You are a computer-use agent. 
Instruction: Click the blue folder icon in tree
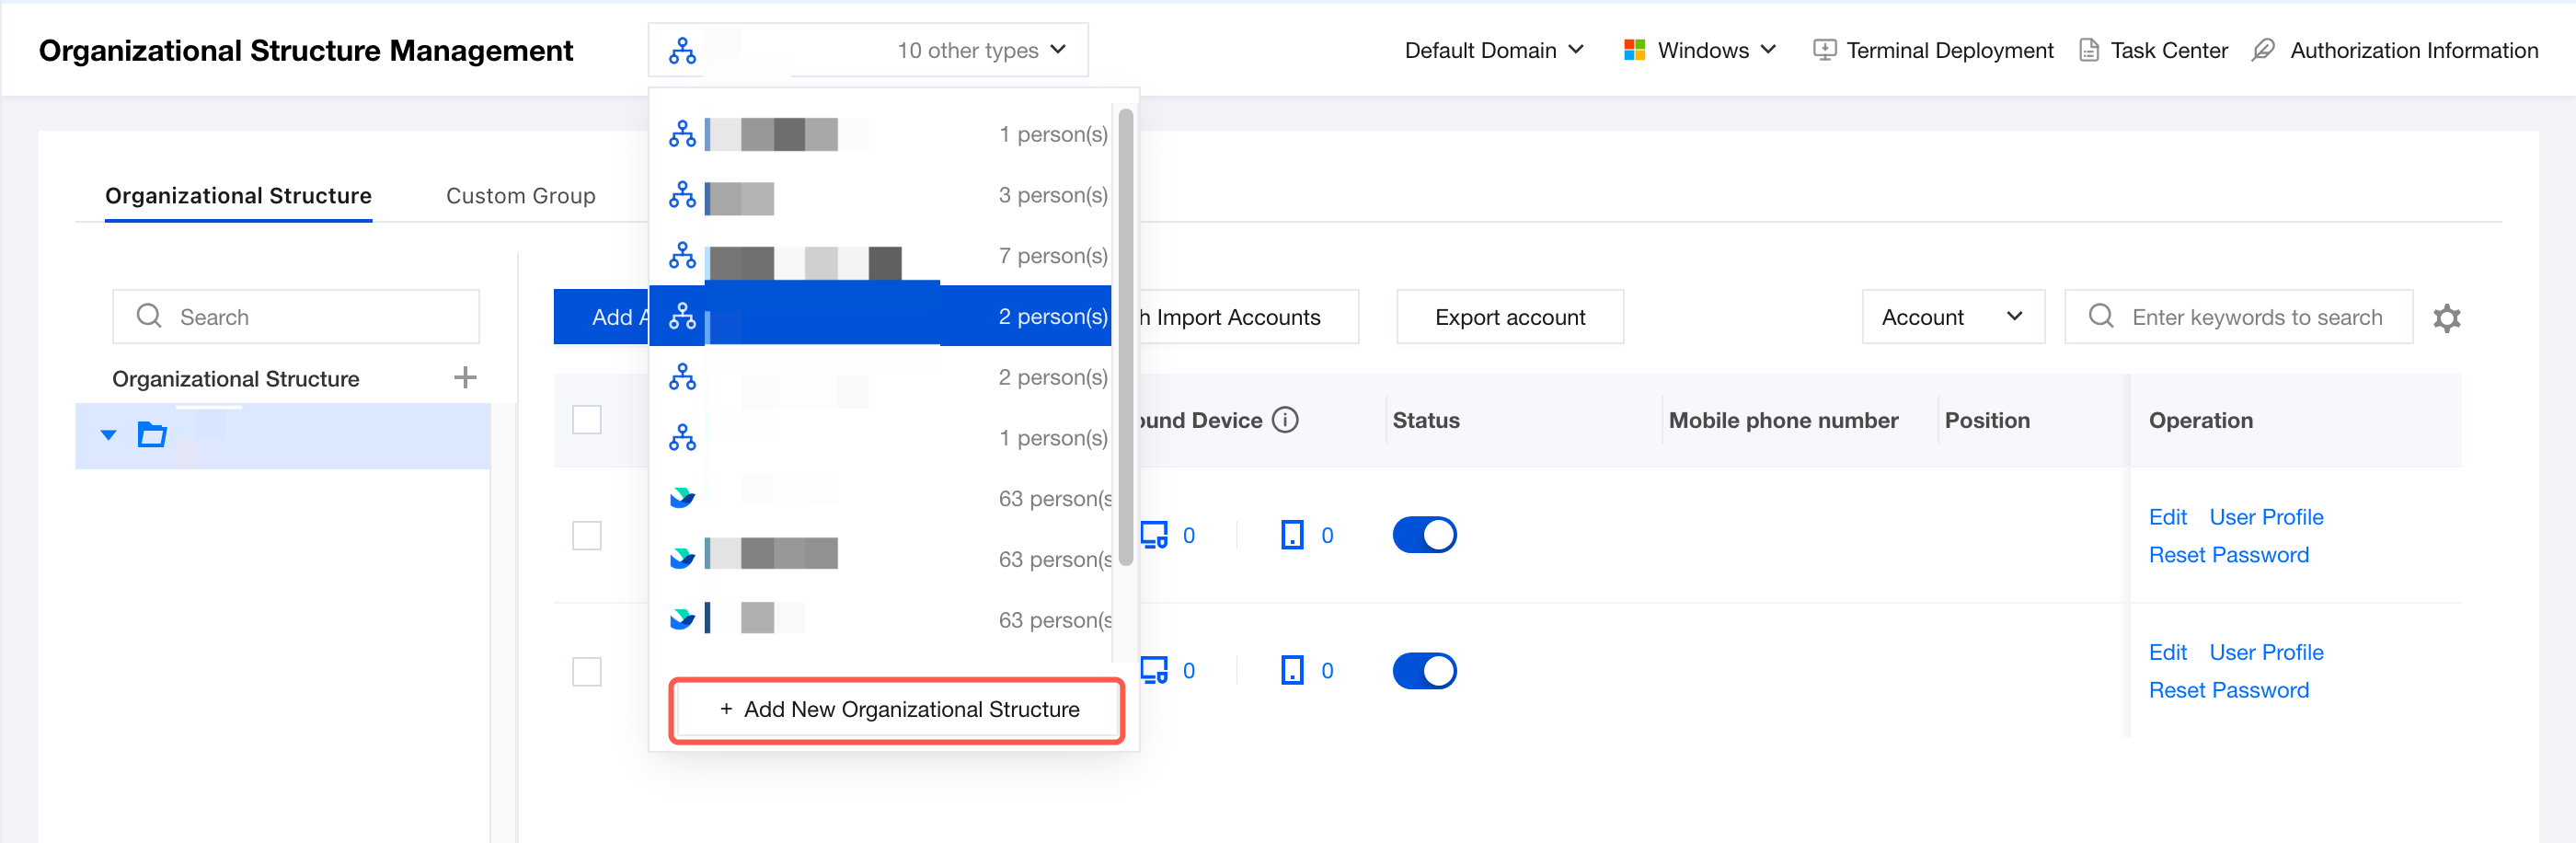pos(152,435)
